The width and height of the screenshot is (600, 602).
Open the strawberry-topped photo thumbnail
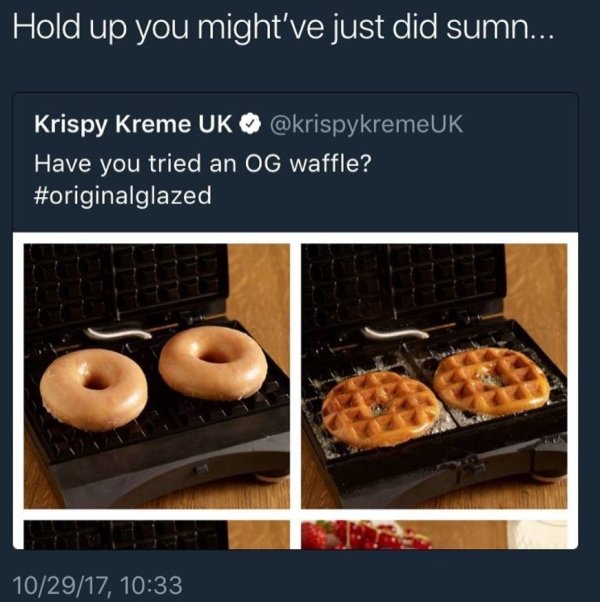434,534
